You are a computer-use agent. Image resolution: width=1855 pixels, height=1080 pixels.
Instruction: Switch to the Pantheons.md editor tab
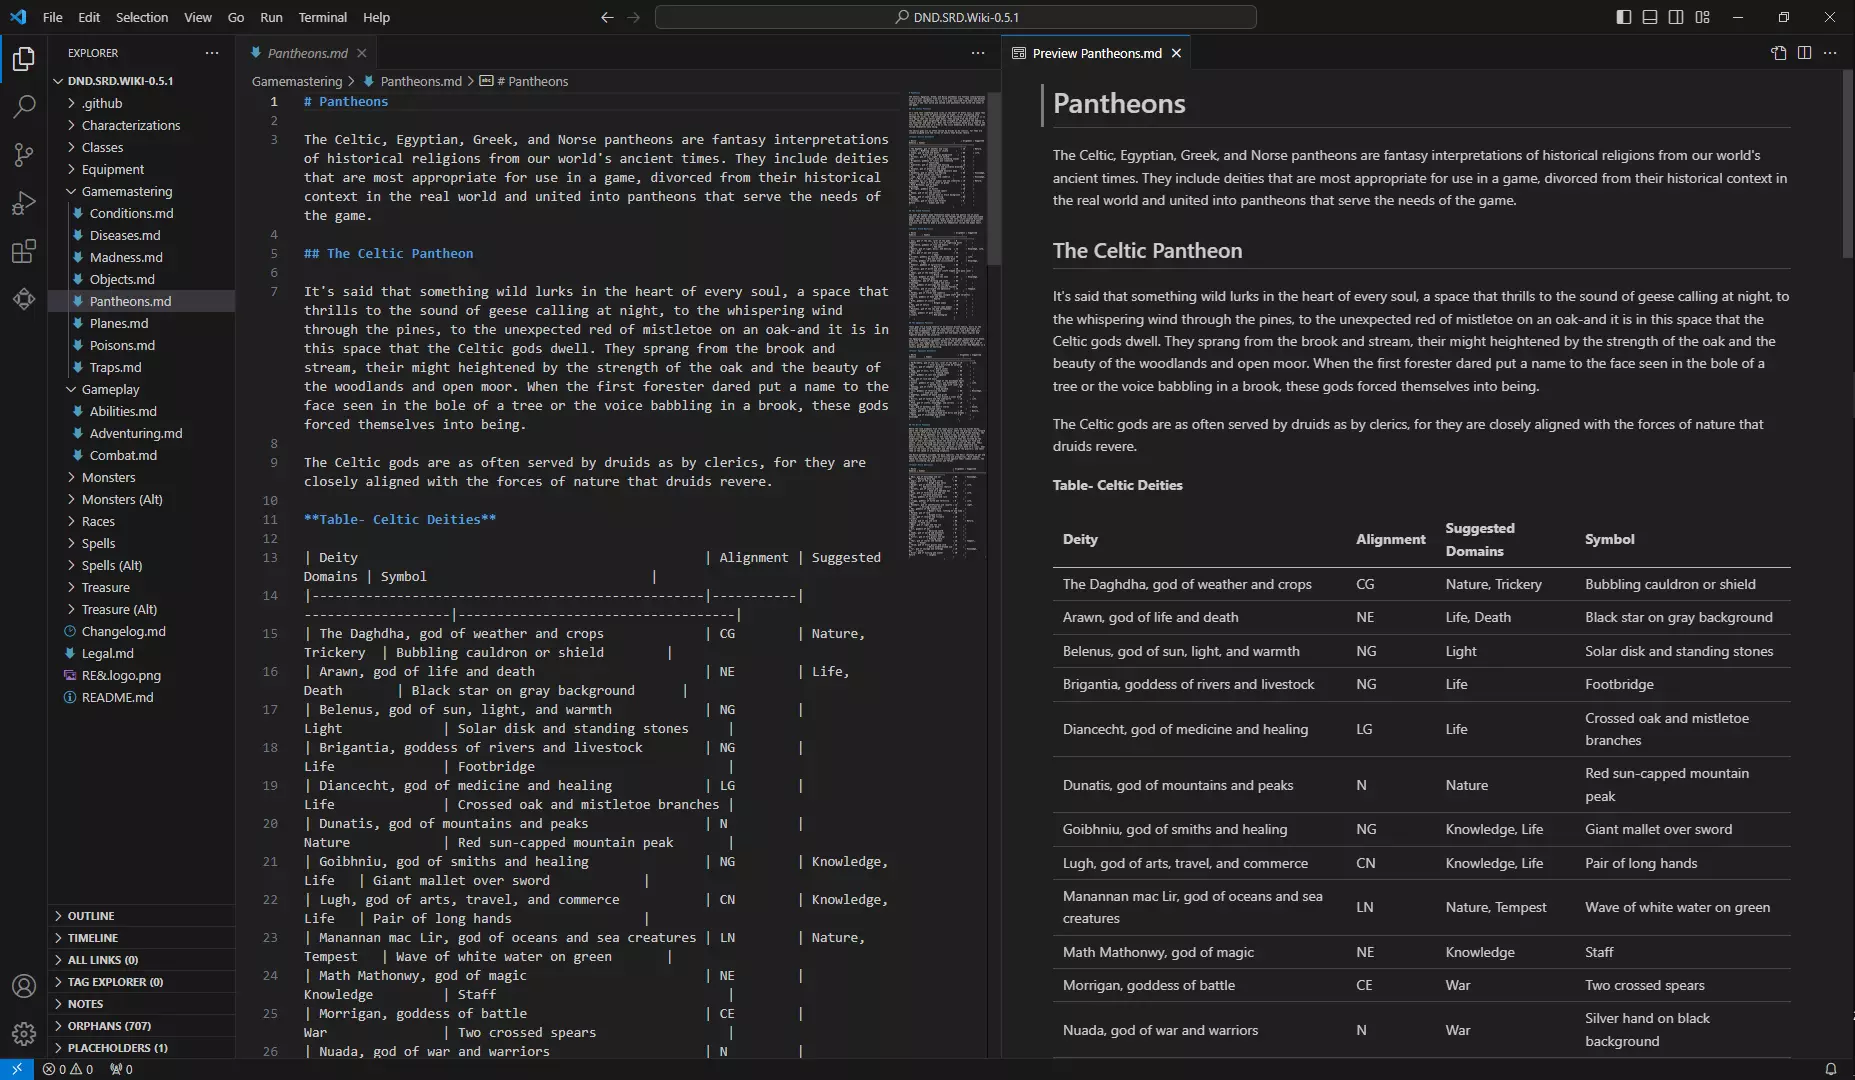click(x=307, y=53)
